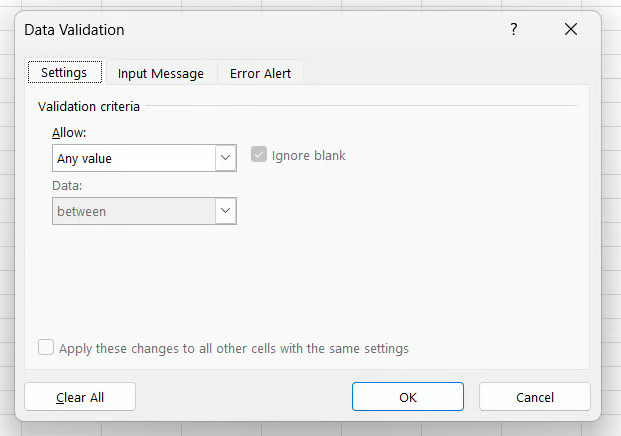Dismiss the dialog with Cancel
Image resolution: width=621 pixels, height=436 pixels.
[x=534, y=397]
